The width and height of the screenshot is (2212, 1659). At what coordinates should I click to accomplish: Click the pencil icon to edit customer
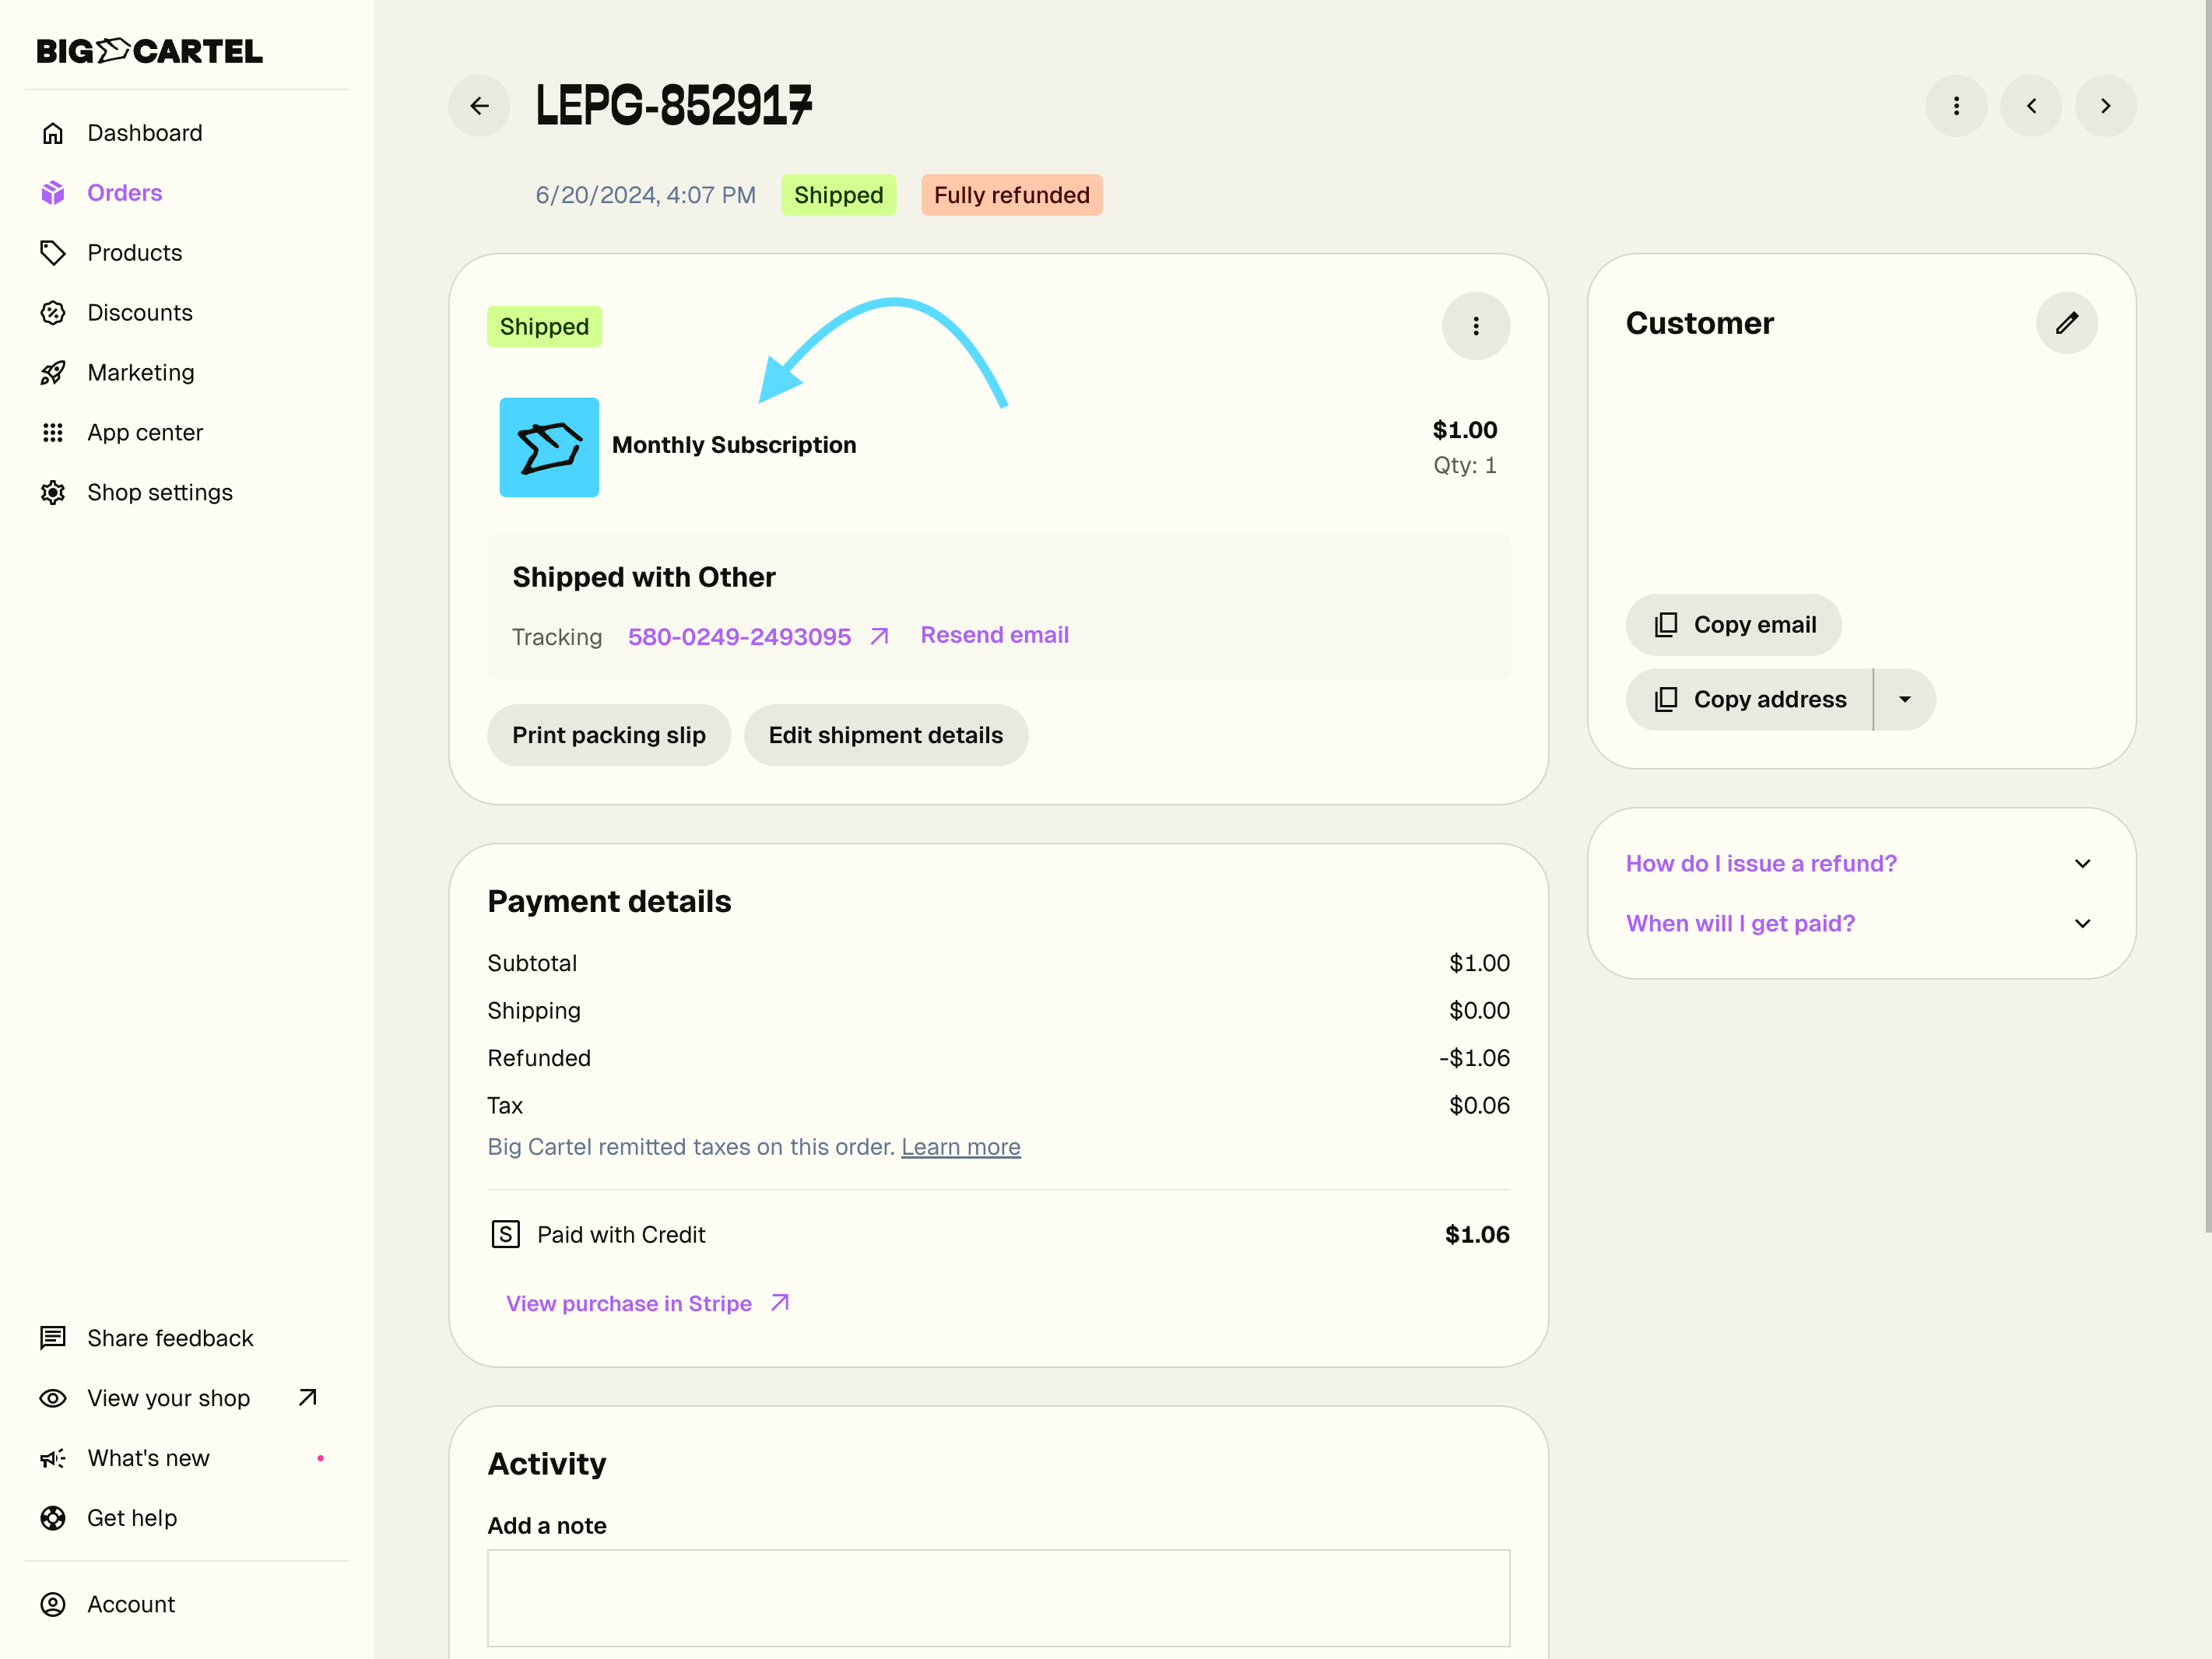point(2066,323)
